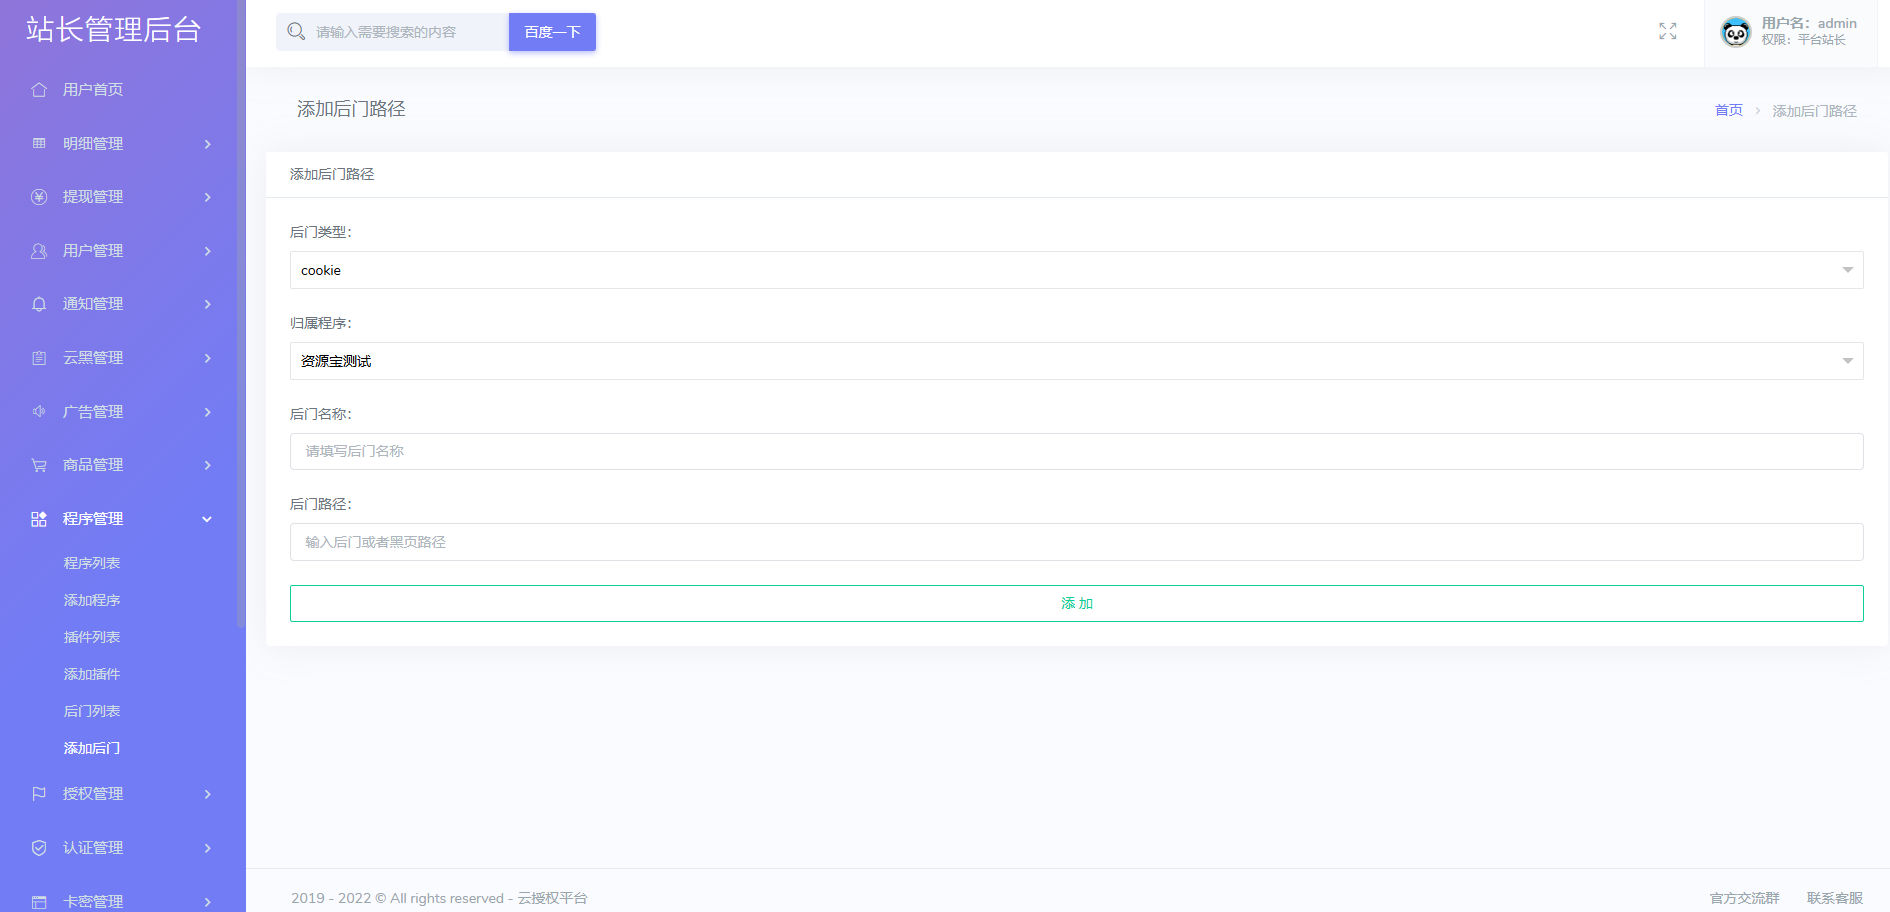Image resolution: width=1890 pixels, height=912 pixels.
Task: Click the 首页 breadcrumb link
Action: click(x=1728, y=110)
